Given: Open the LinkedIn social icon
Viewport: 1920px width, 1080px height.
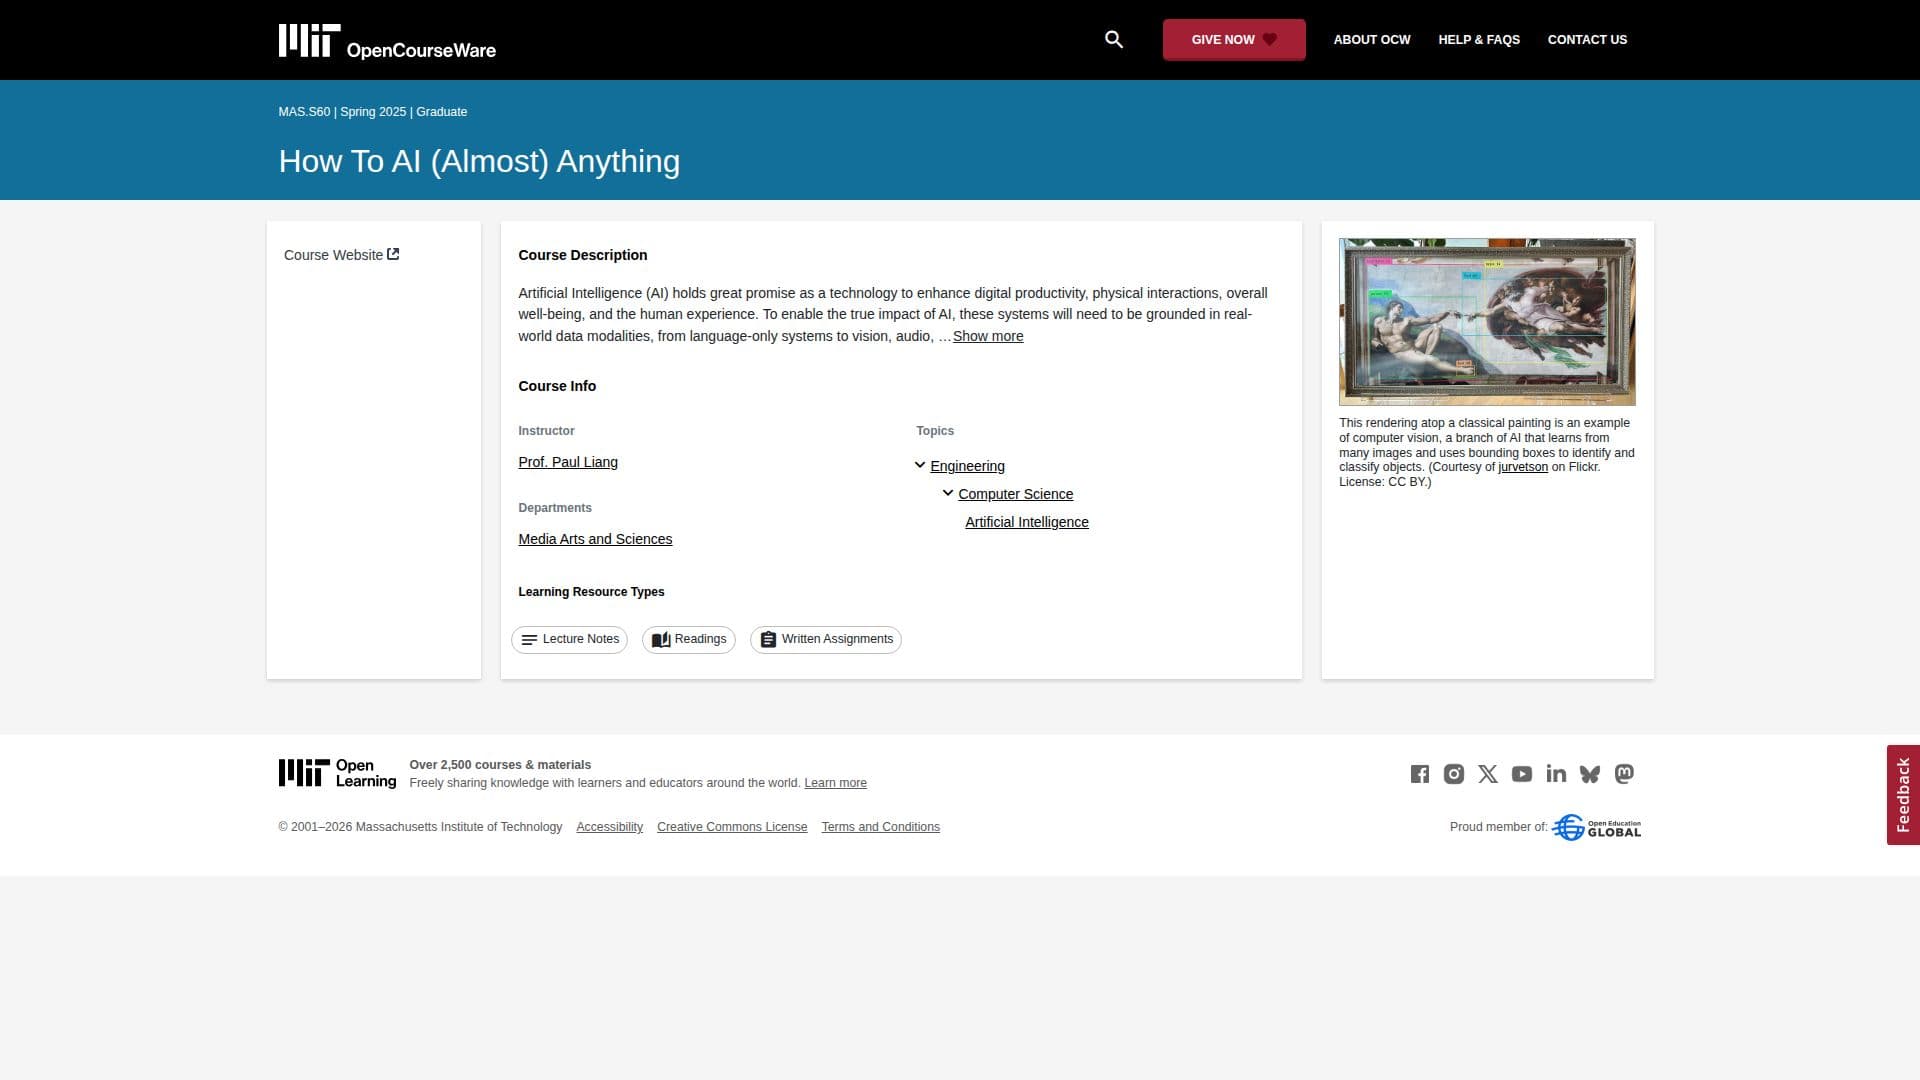Looking at the screenshot, I should [x=1555, y=774].
